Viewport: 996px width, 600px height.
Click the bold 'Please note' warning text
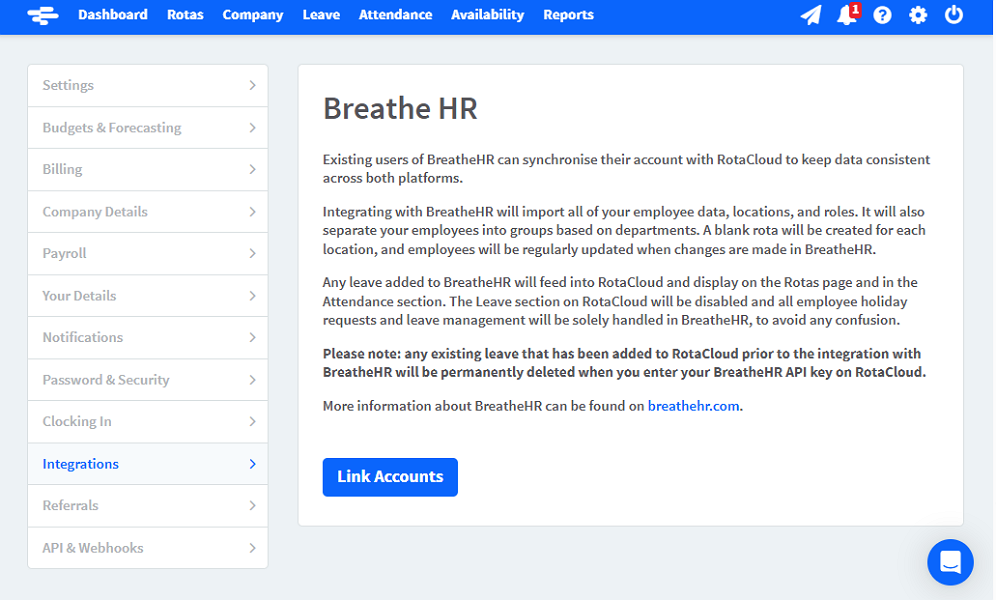pyautogui.click(x=624, y=363)
